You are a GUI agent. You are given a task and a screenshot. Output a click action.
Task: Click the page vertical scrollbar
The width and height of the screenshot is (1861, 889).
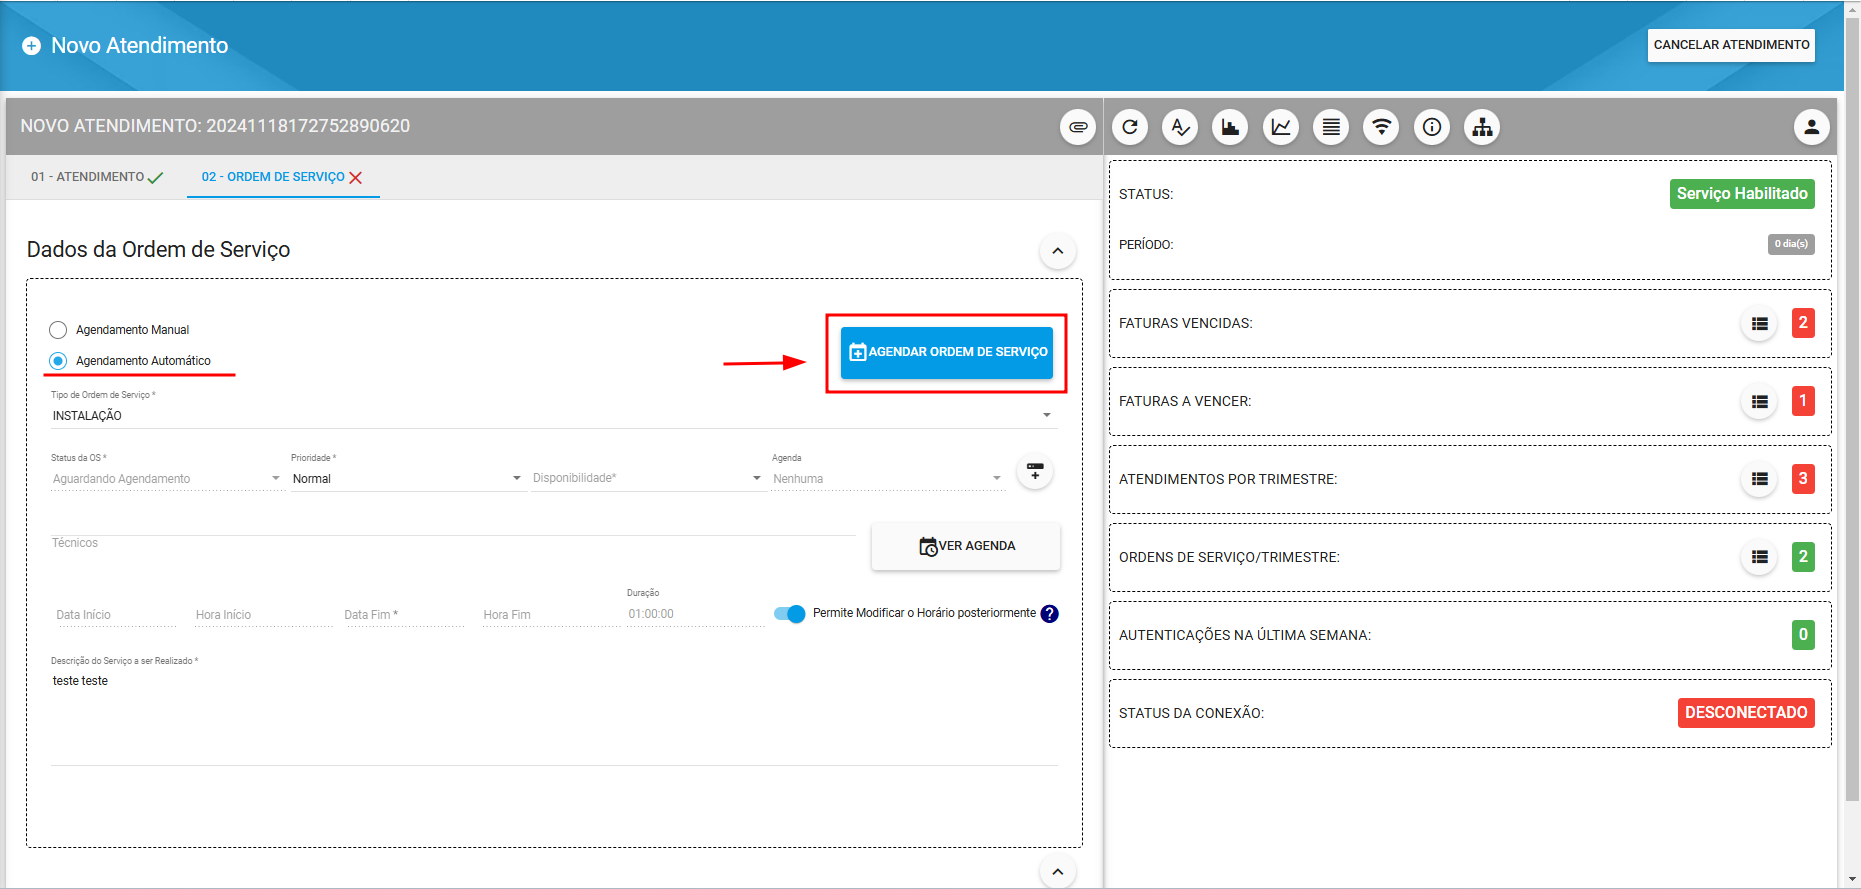(x=1852, y=410)
